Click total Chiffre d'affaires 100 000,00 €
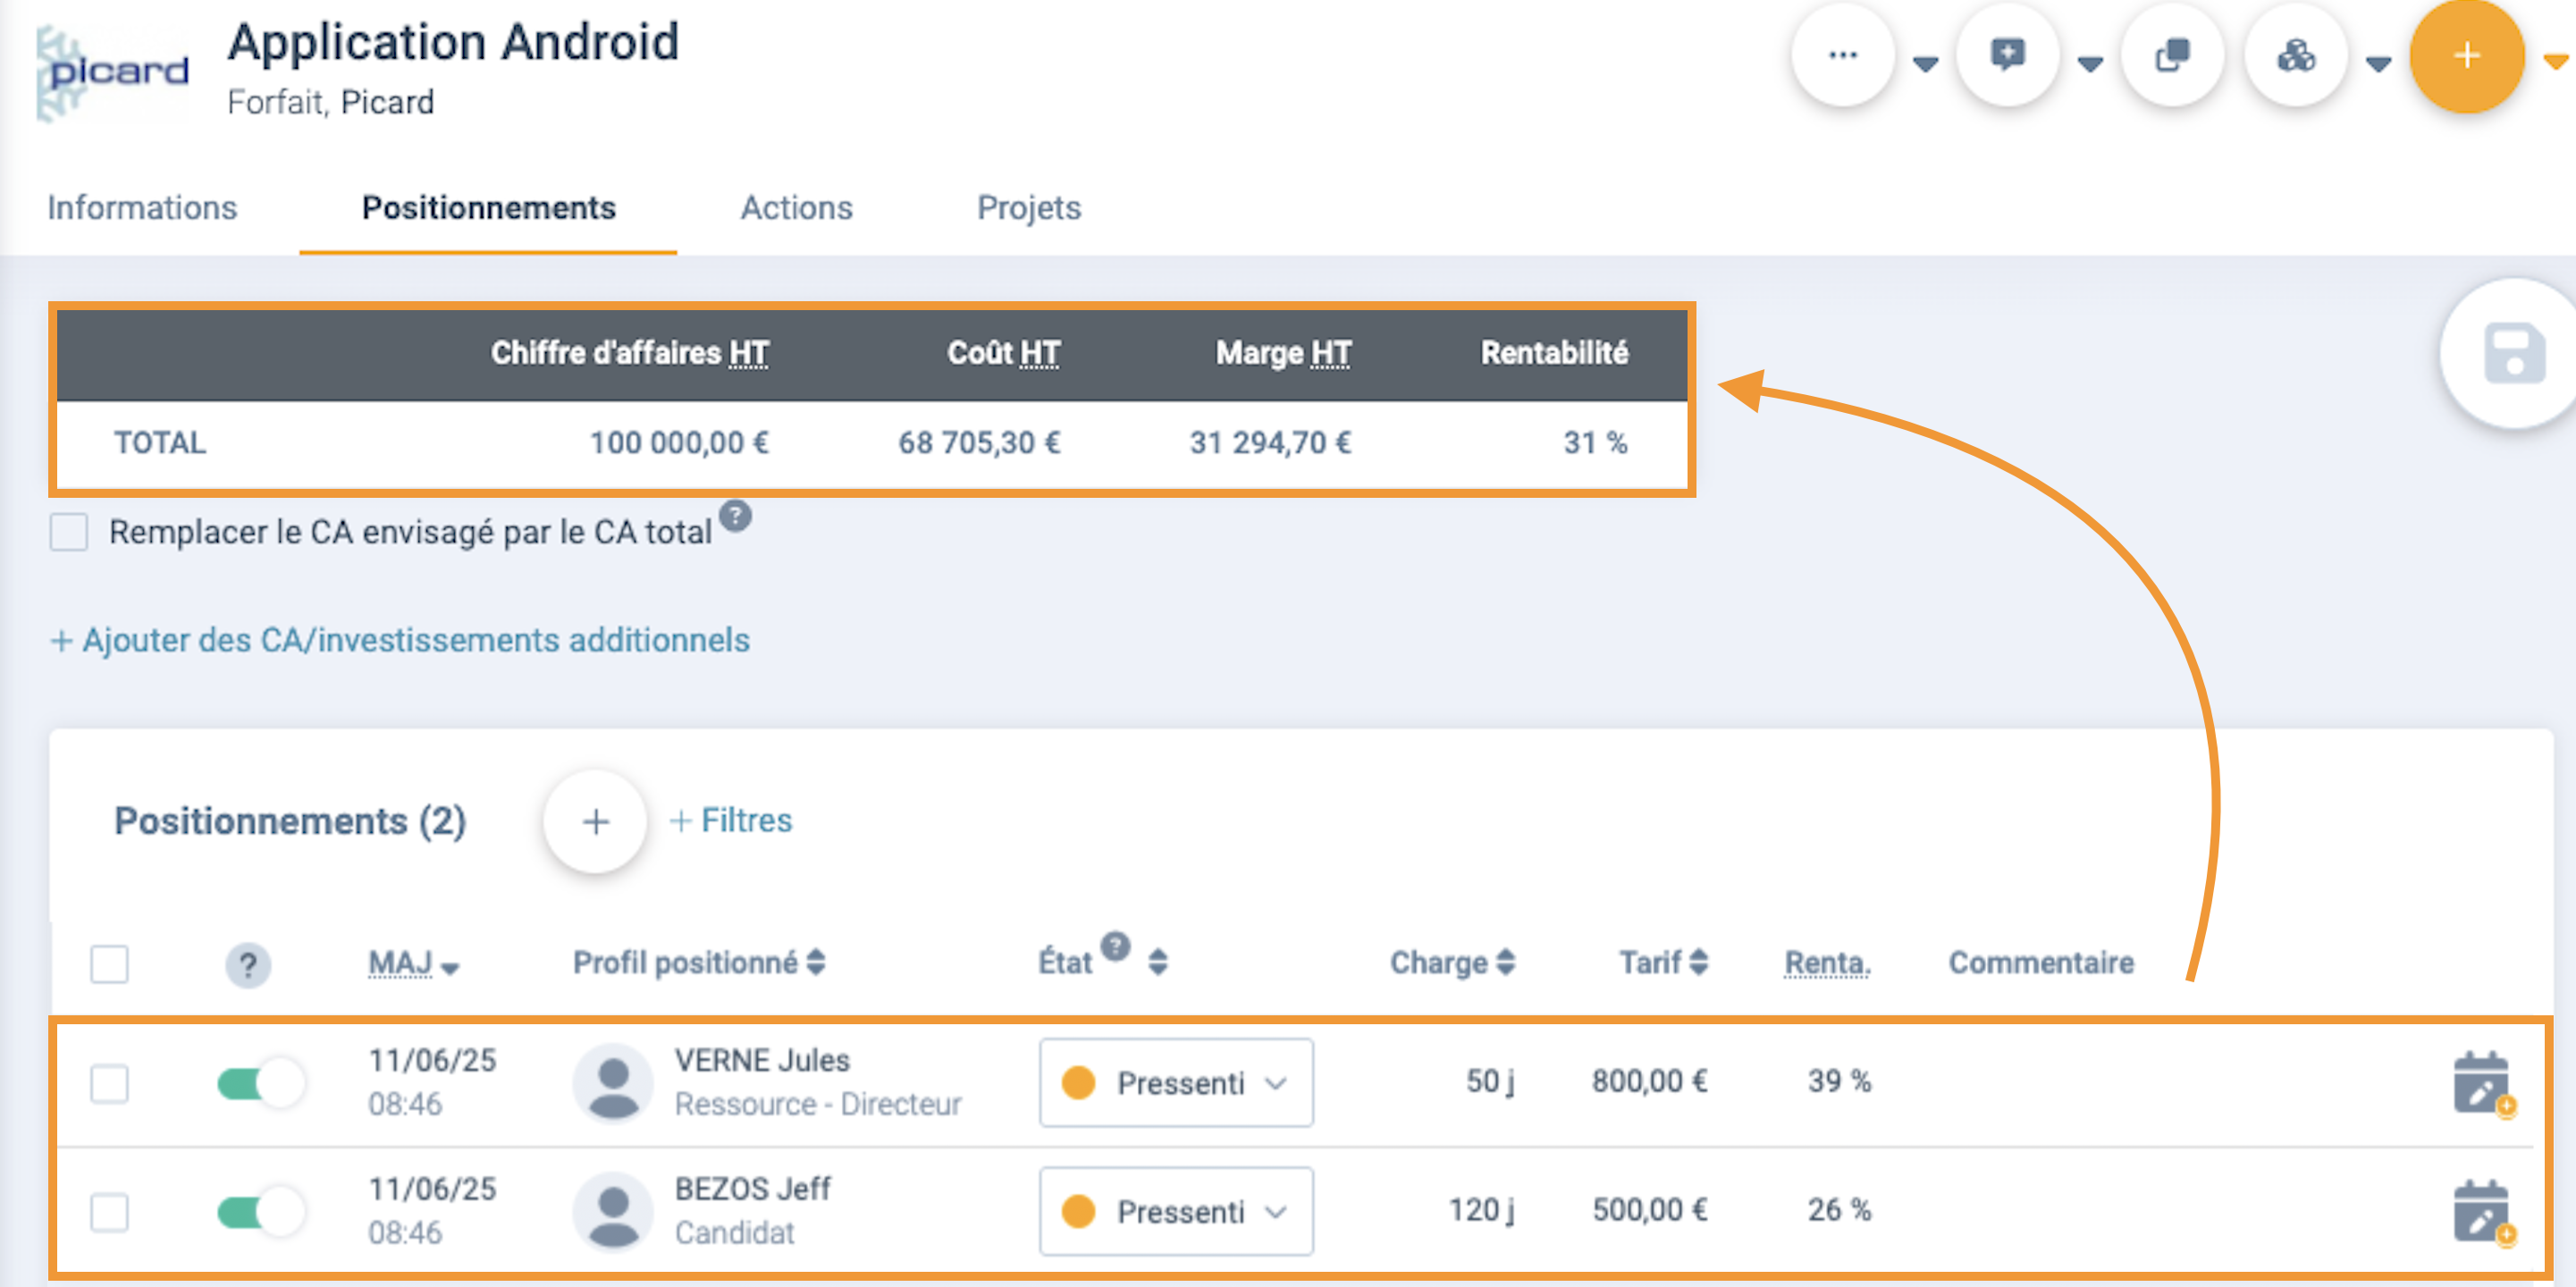Viewport: 2576px width, 1287px height. click(x=679, y=443)
